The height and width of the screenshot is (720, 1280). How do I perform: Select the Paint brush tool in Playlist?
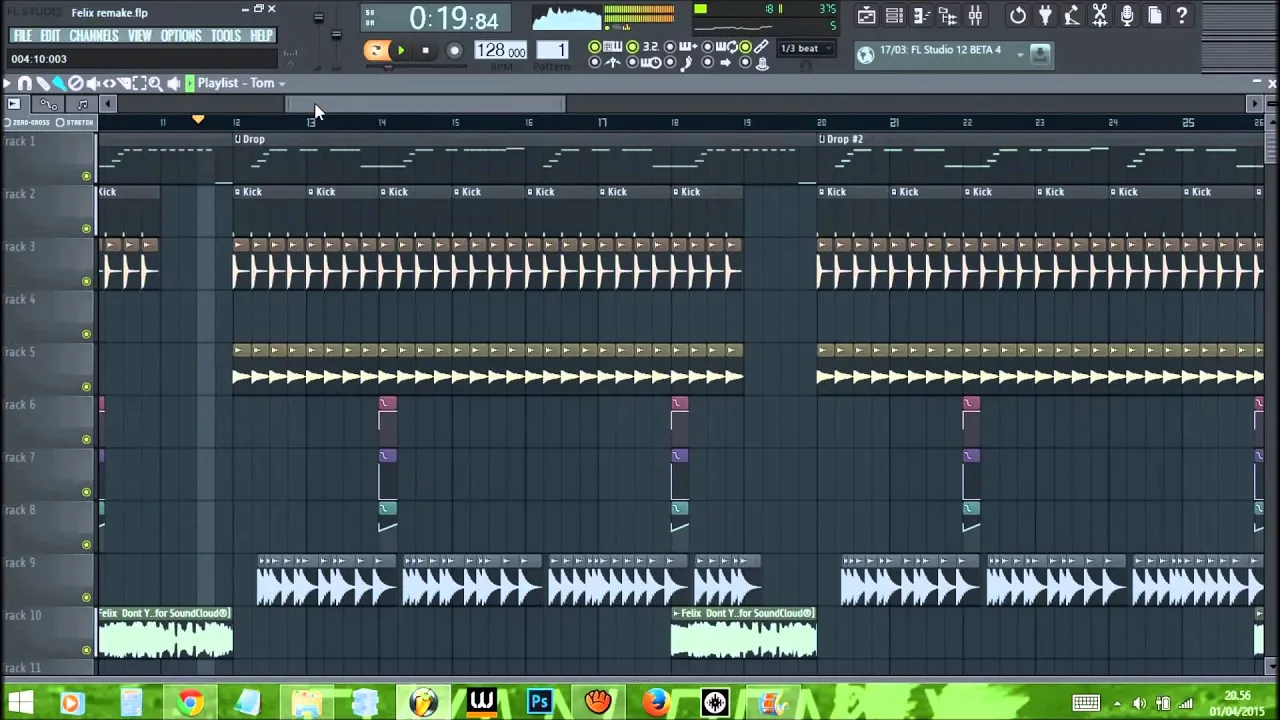point(59,84)
